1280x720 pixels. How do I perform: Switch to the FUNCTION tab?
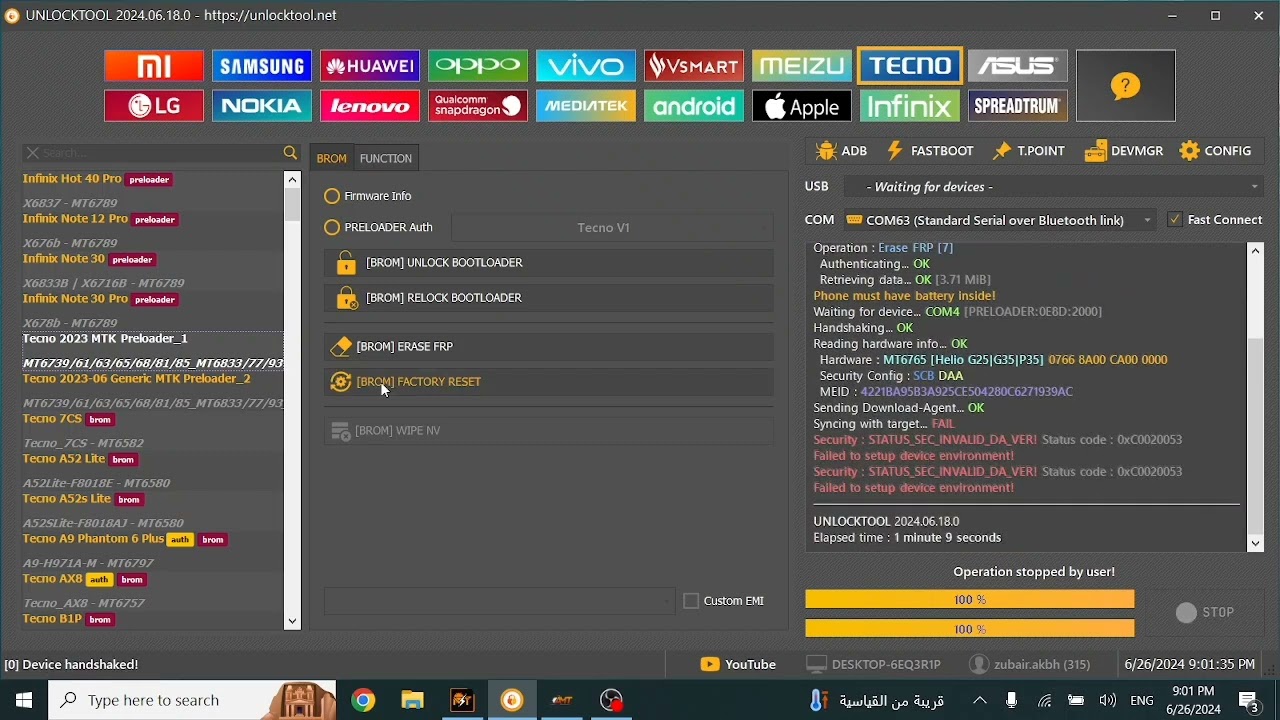(387, 159)
